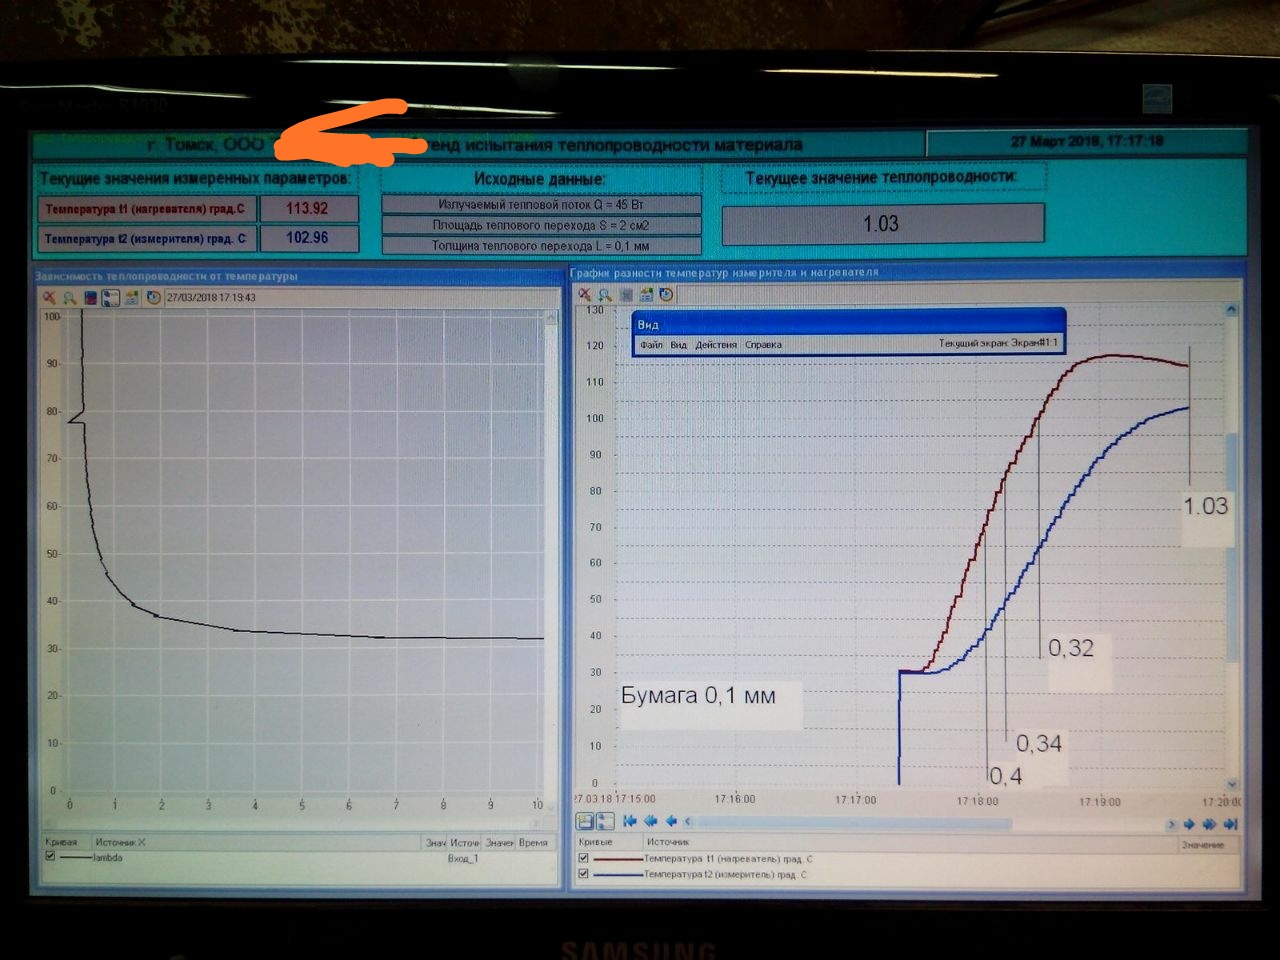1280x960 pixels.
Task: Click crossed-out red icon in right chart toolbar
Action: tap(585, 295)
